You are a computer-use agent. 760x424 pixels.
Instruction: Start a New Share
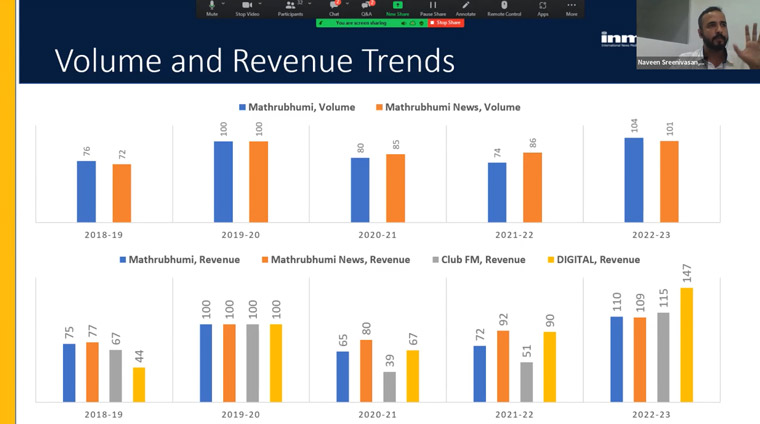(x=397, y=8)
